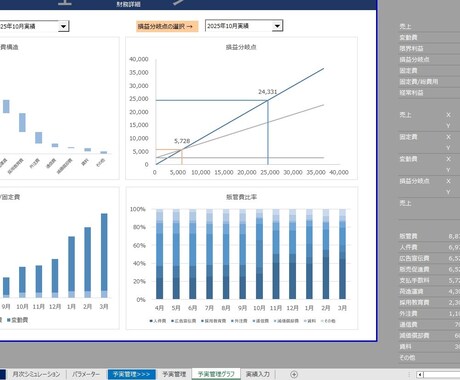Image resolution: width=460 pixels, height=380 pixels.
Task: Go to the 実績入力 sheet tab
Action: point(258,374)
